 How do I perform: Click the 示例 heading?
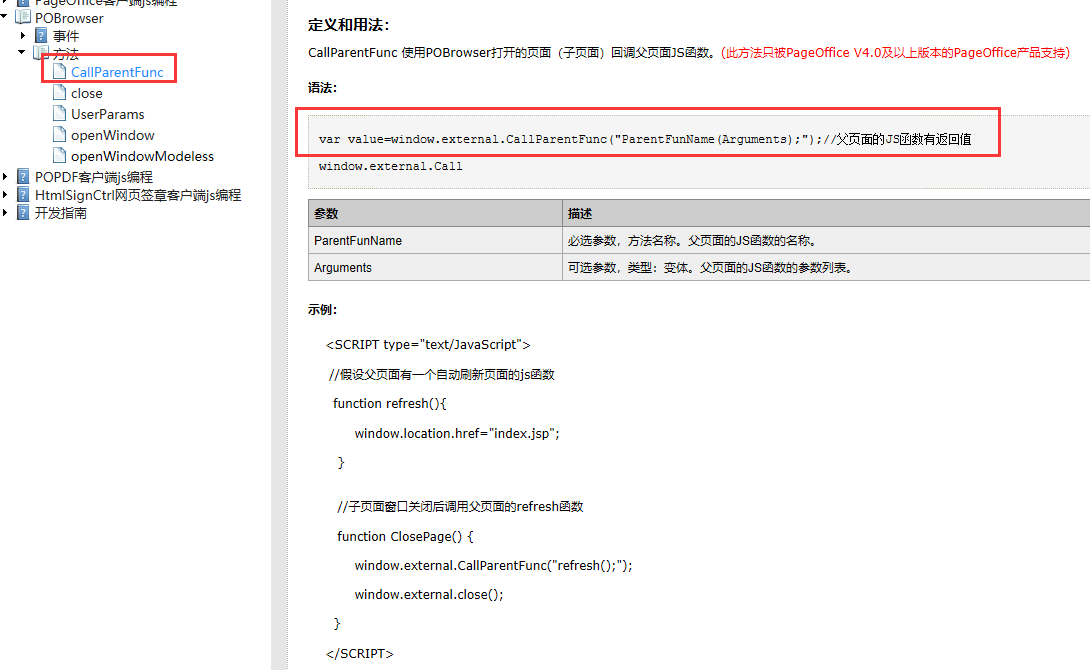pyautogui.click(x=323, y=310)
